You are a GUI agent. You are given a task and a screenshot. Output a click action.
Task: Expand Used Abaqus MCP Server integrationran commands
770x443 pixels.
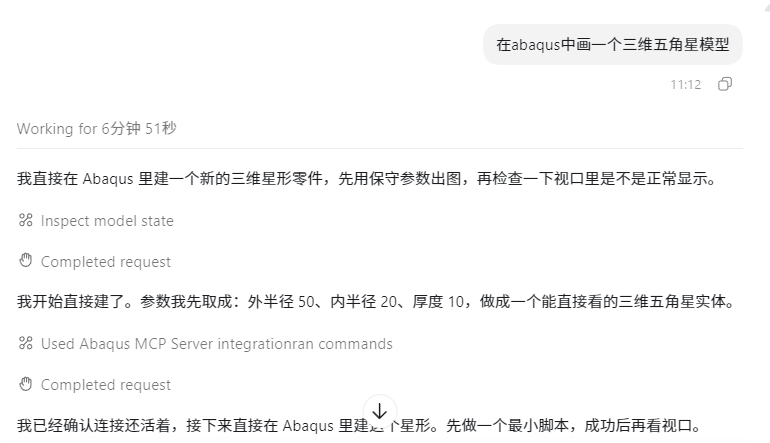click(217, 344)
